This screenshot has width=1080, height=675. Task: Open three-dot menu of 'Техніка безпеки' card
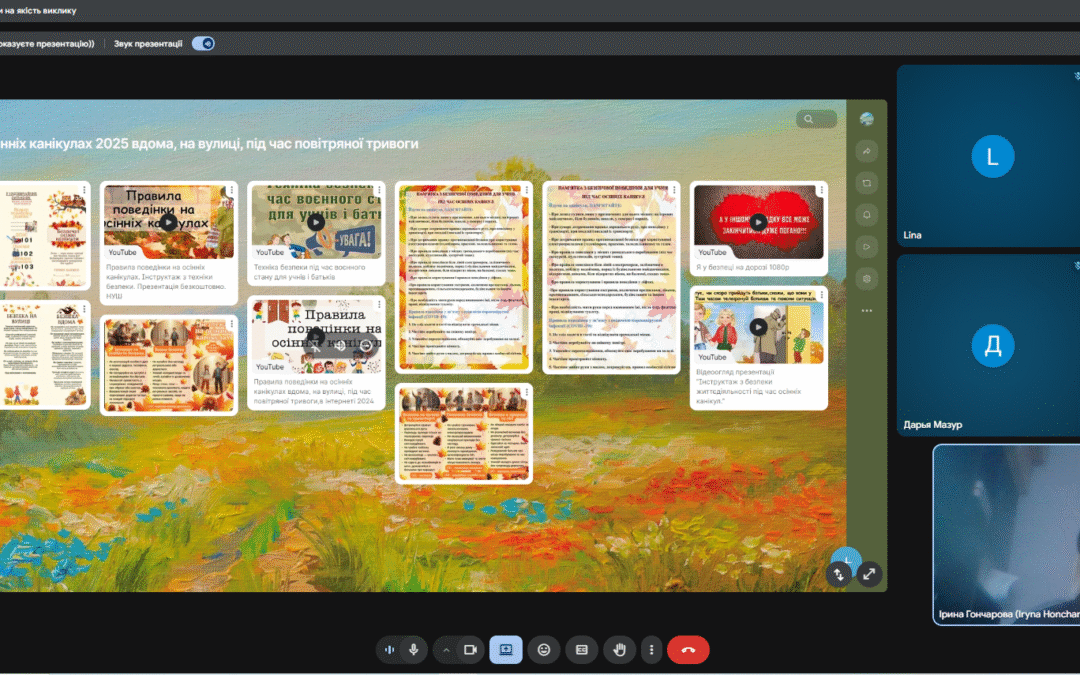point(380,190)
